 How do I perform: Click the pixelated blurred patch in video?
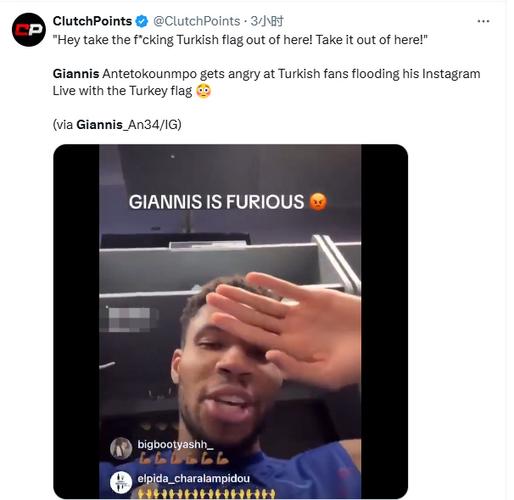[129, 320]
